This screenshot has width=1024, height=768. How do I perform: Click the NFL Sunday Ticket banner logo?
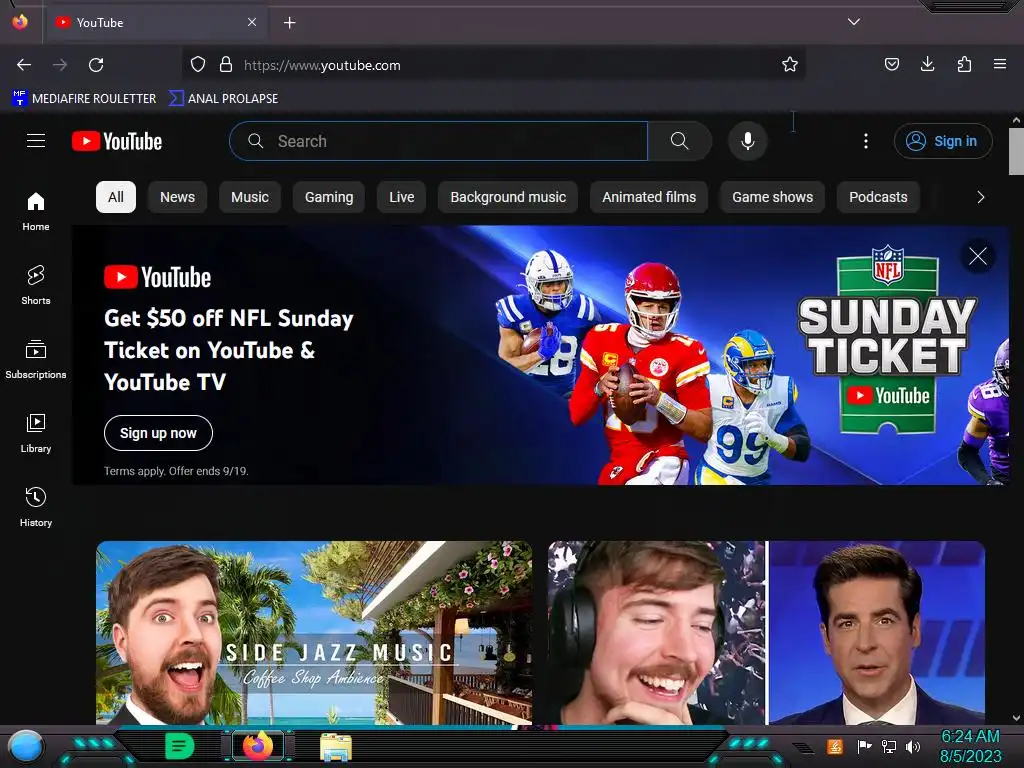tap(888, 340)
